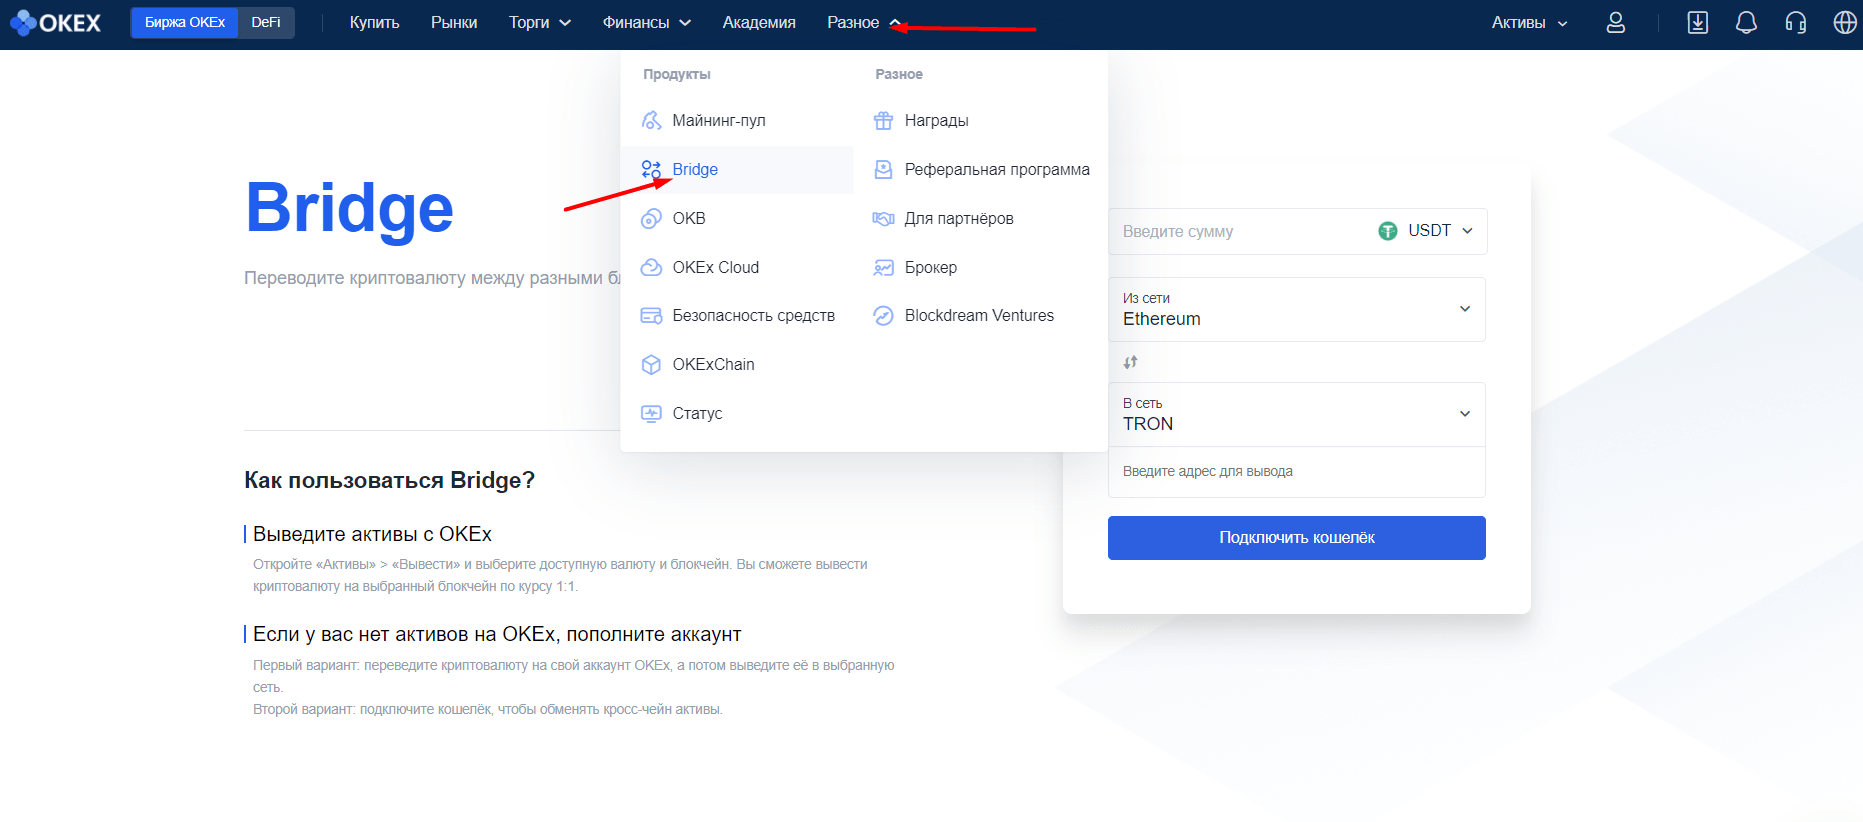Click the Награды gift icon
Viewport: 1863px width, 822px height.
click(x=883, y=120)
